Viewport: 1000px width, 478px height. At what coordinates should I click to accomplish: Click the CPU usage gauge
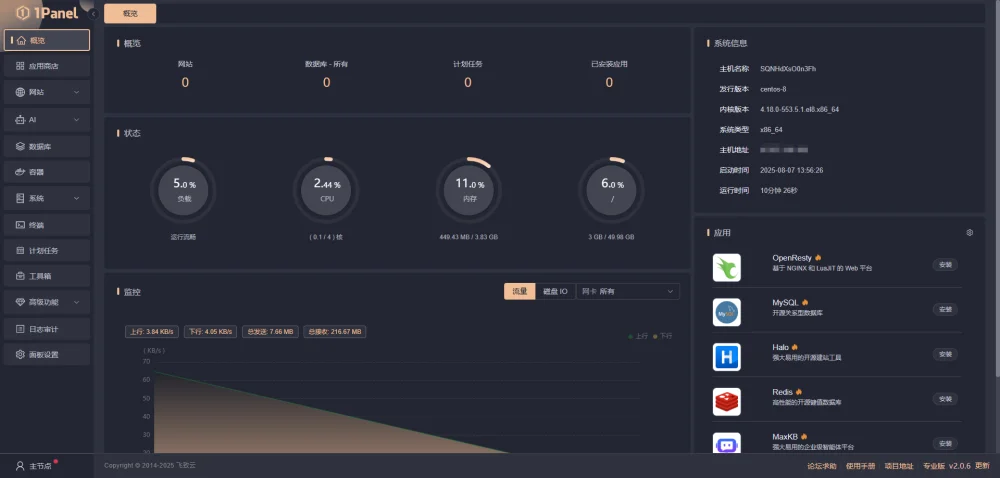pos(326,190)
